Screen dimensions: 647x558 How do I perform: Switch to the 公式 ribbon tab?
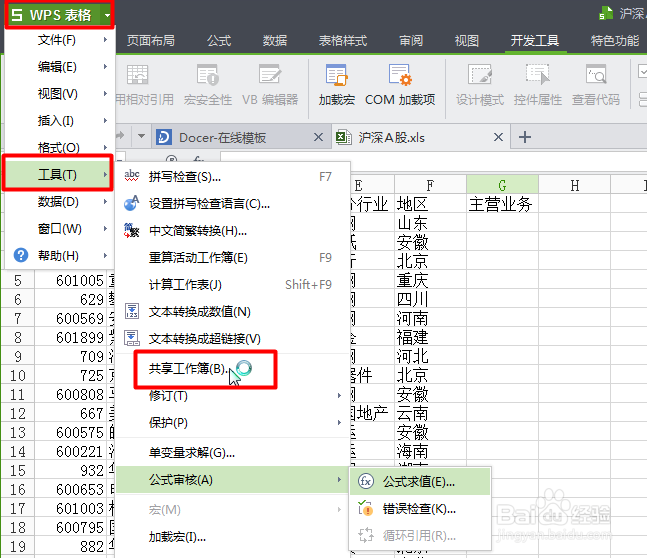pos(219,40)
